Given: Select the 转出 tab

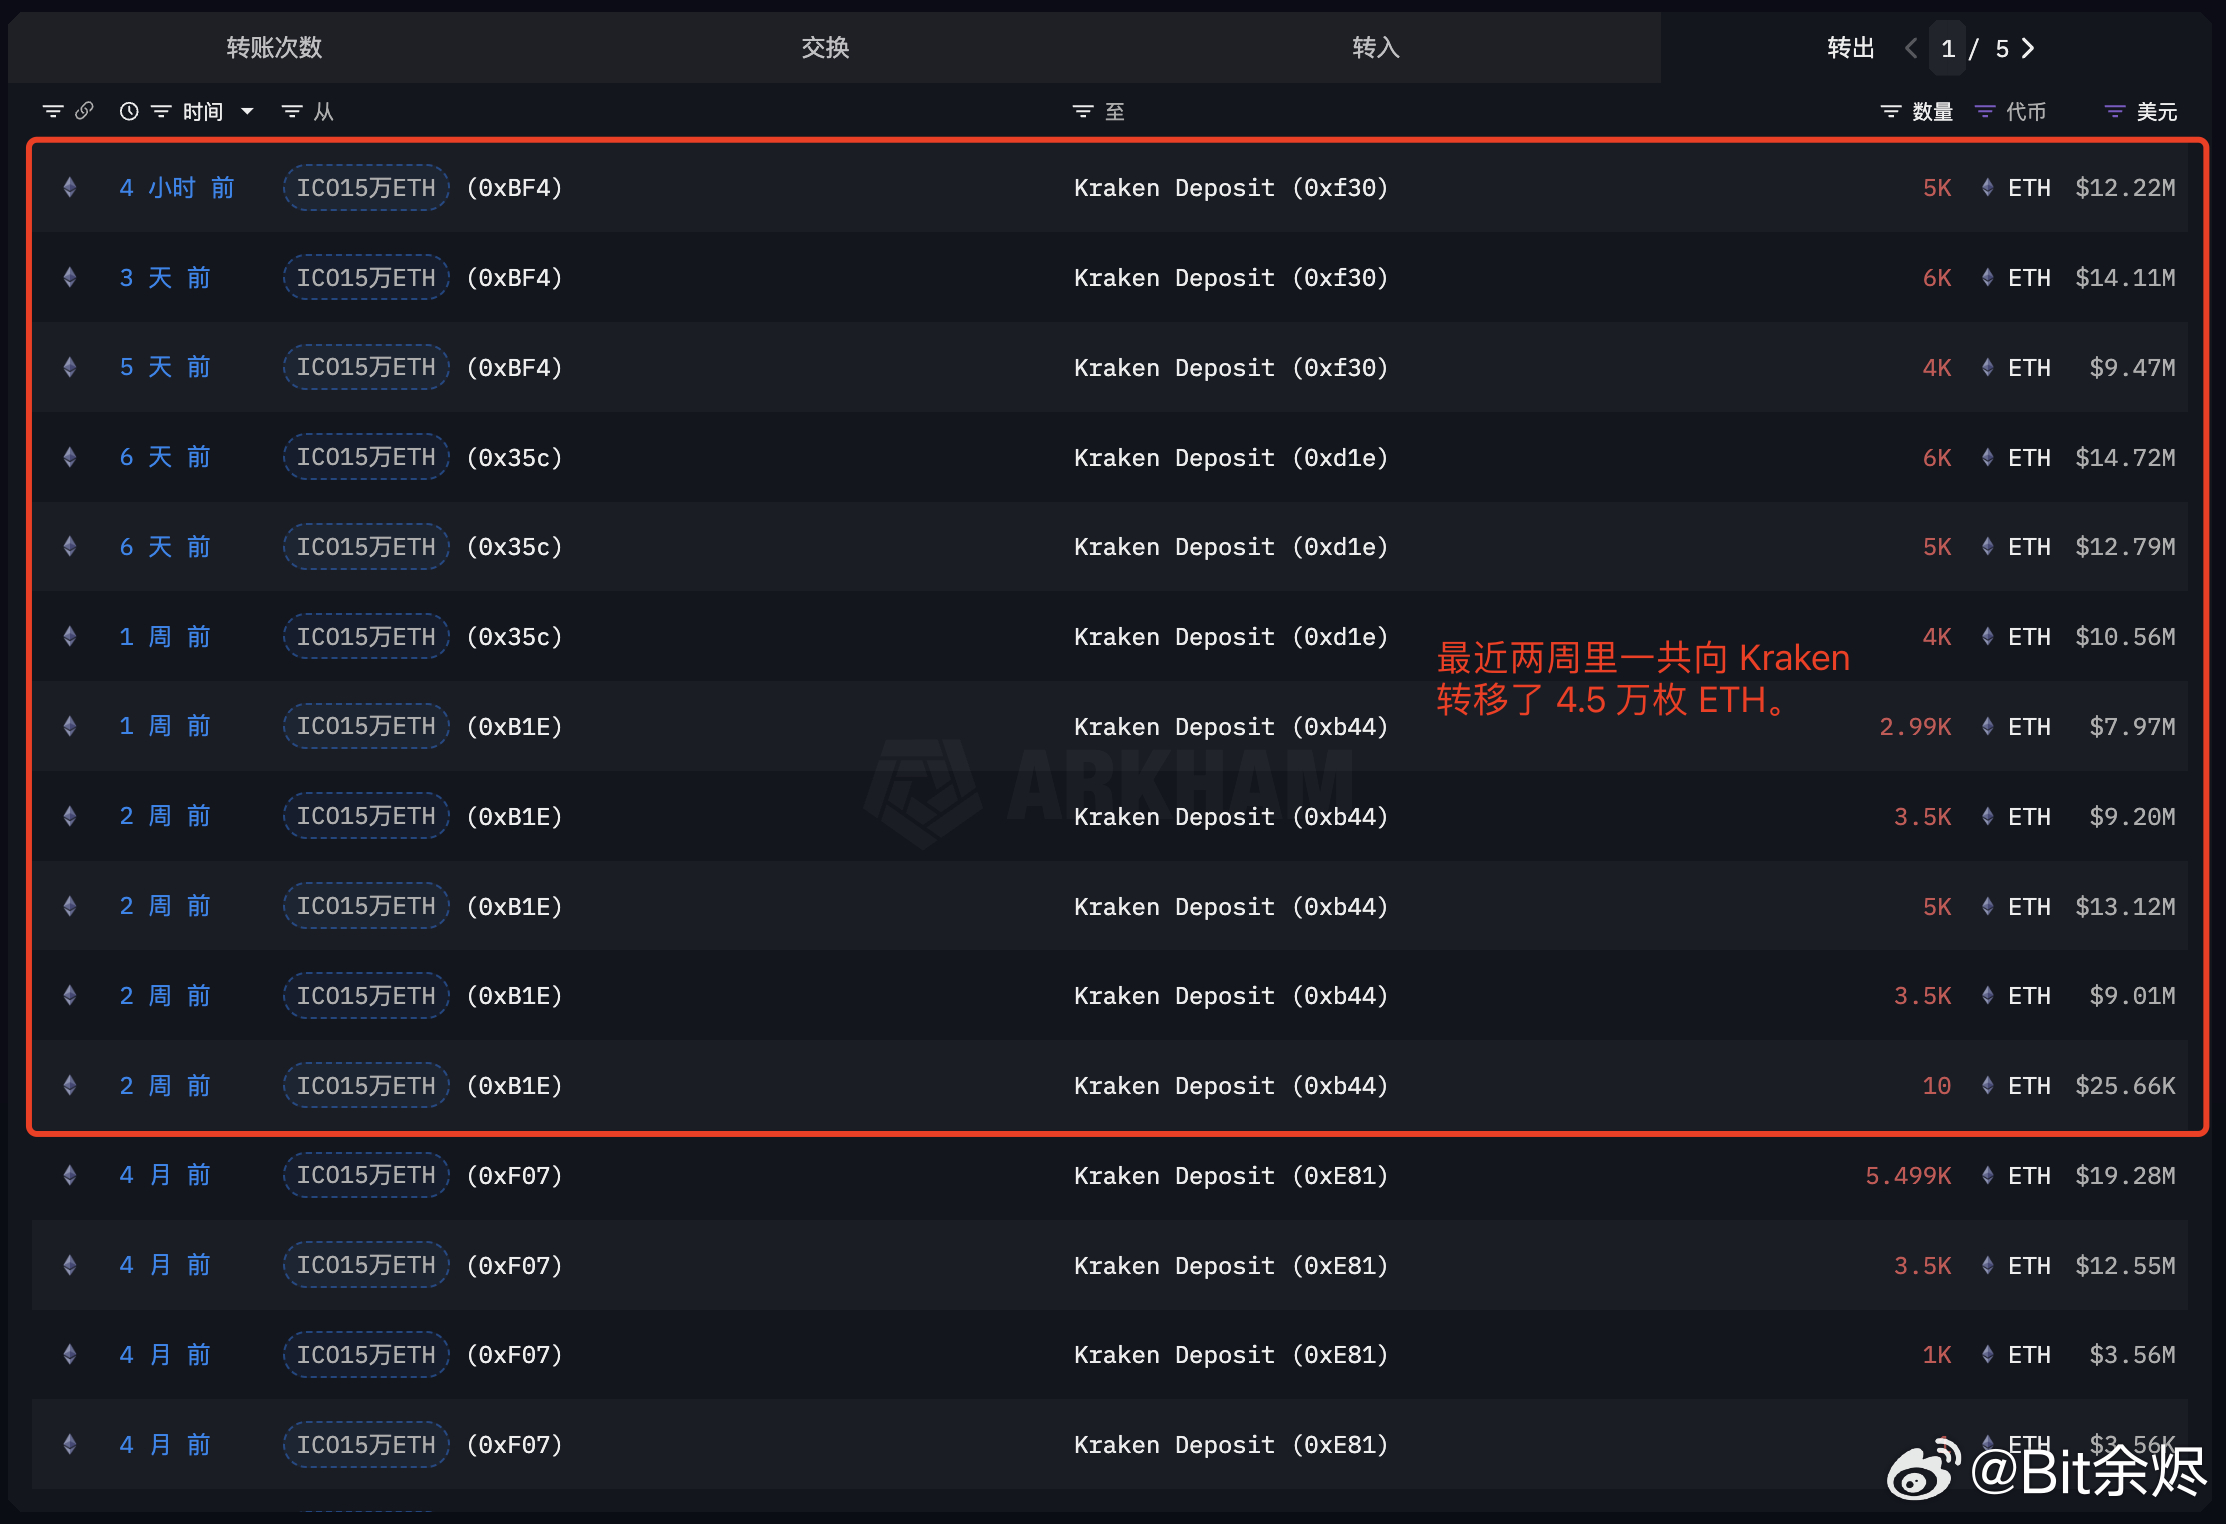Looking at the screenshot, I should (1850, 48).
